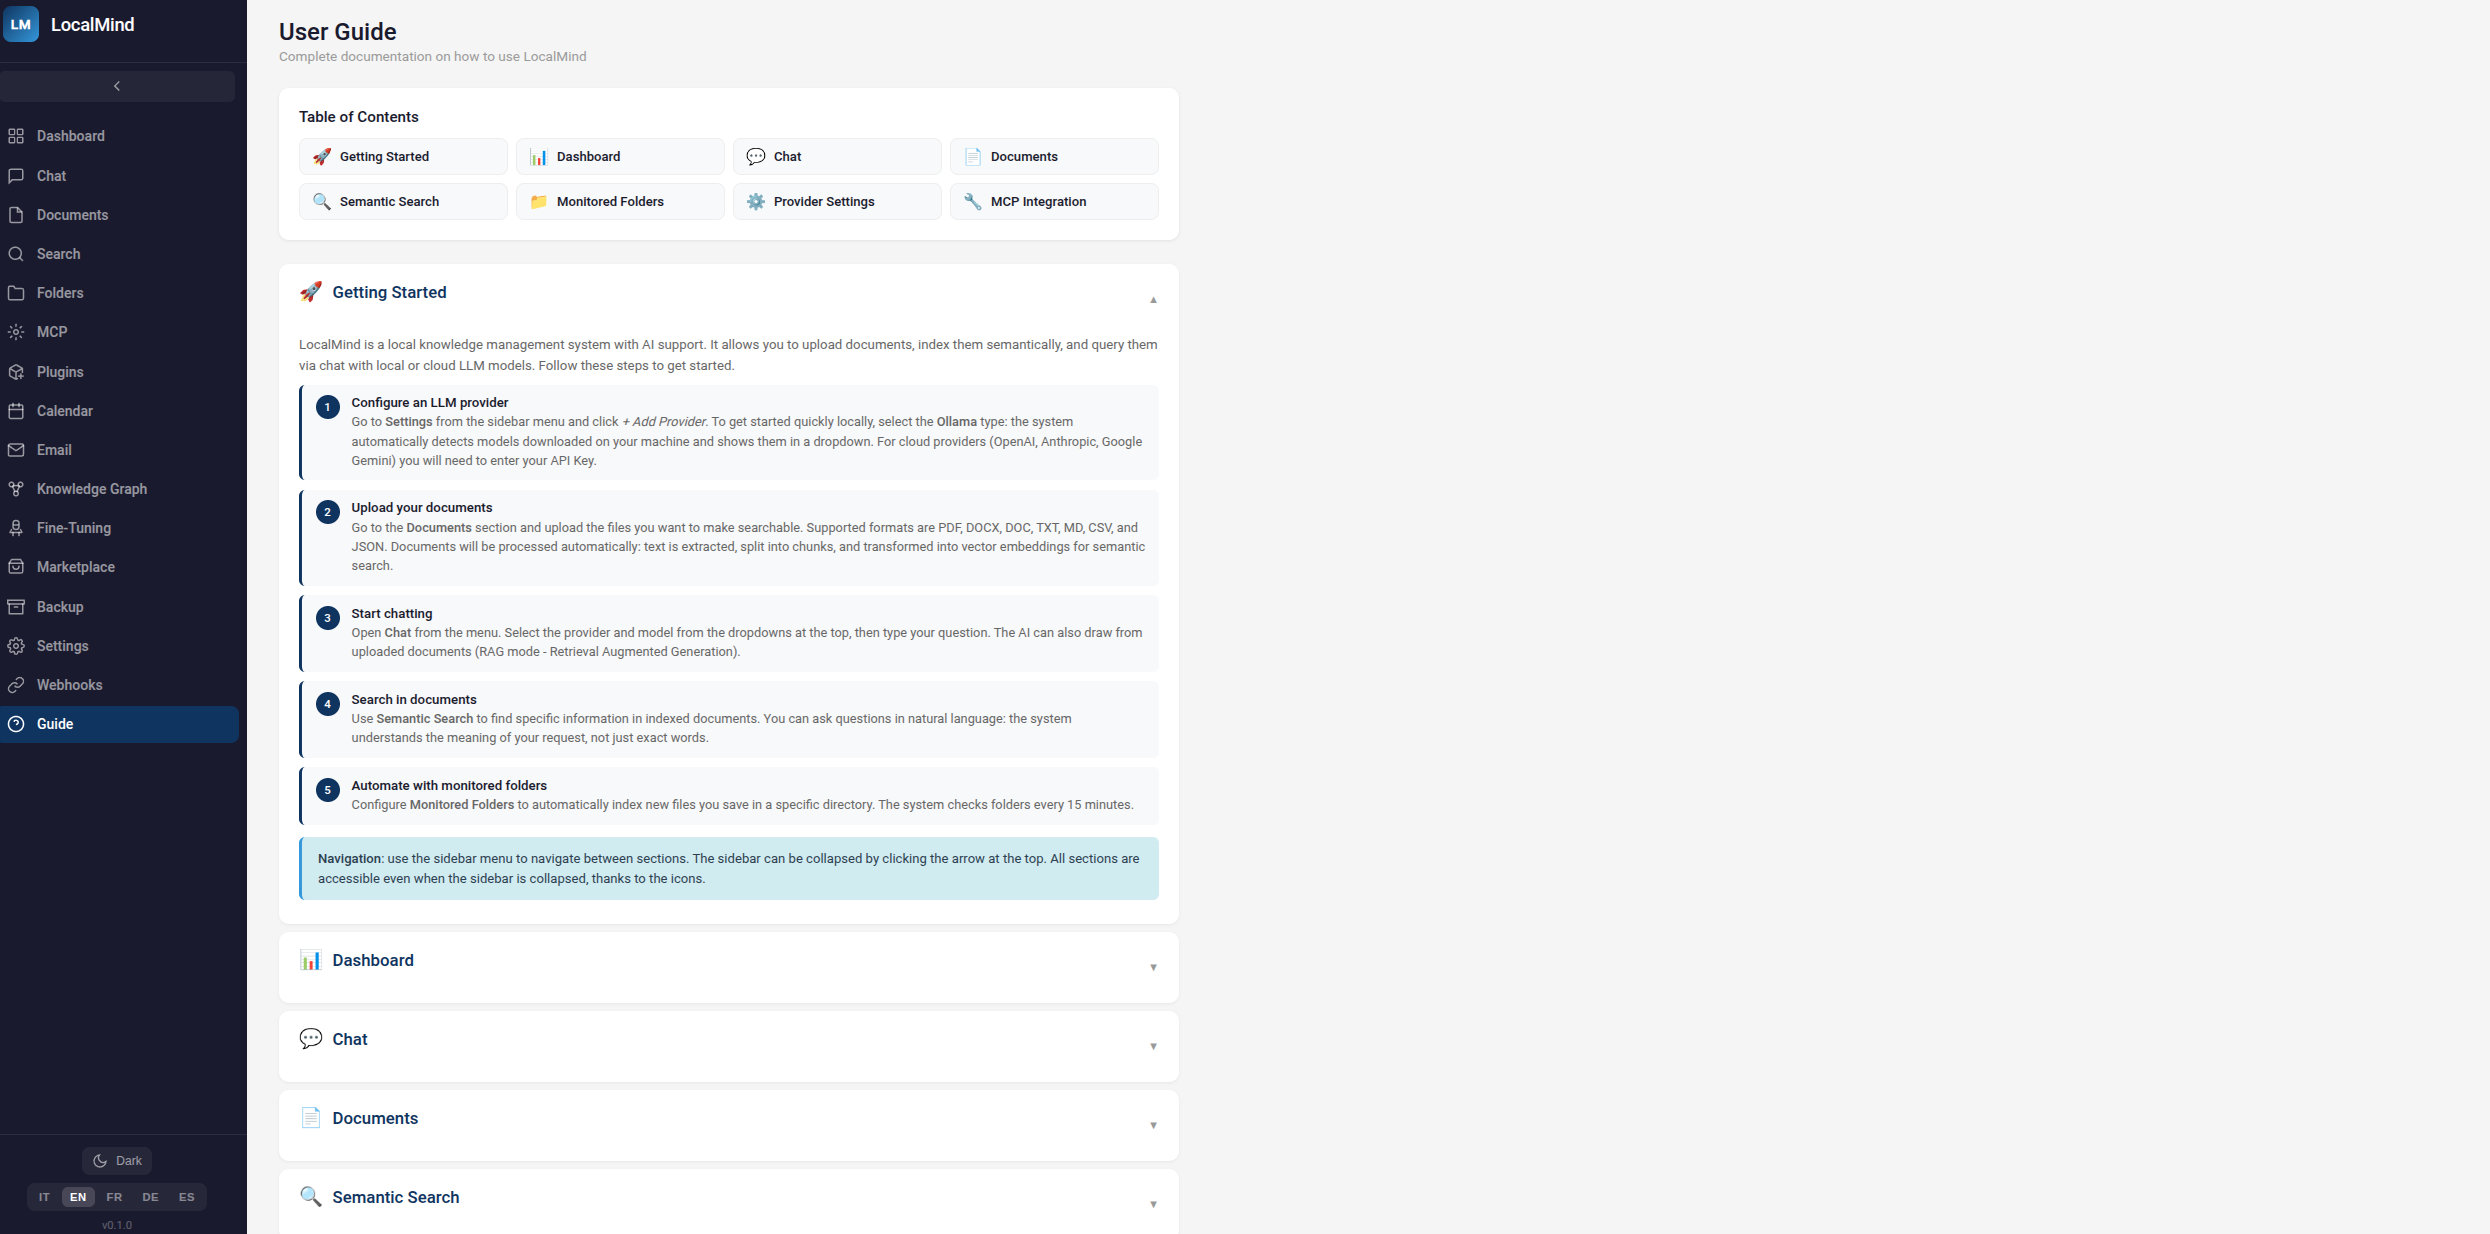The width and height of the screenshot is (2490, 1234).
Task: Jump to Getting Started from contents
Action: pyautogui.click(x=403, y=157)
